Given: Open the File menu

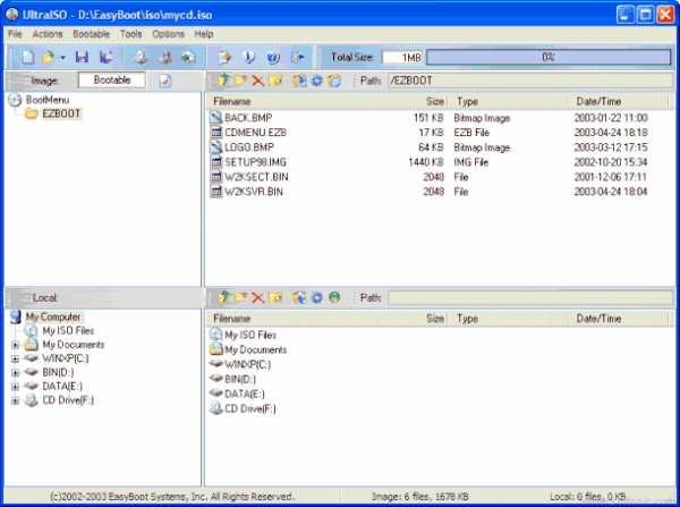Looking at the screenshot, I should coord(15,34).
